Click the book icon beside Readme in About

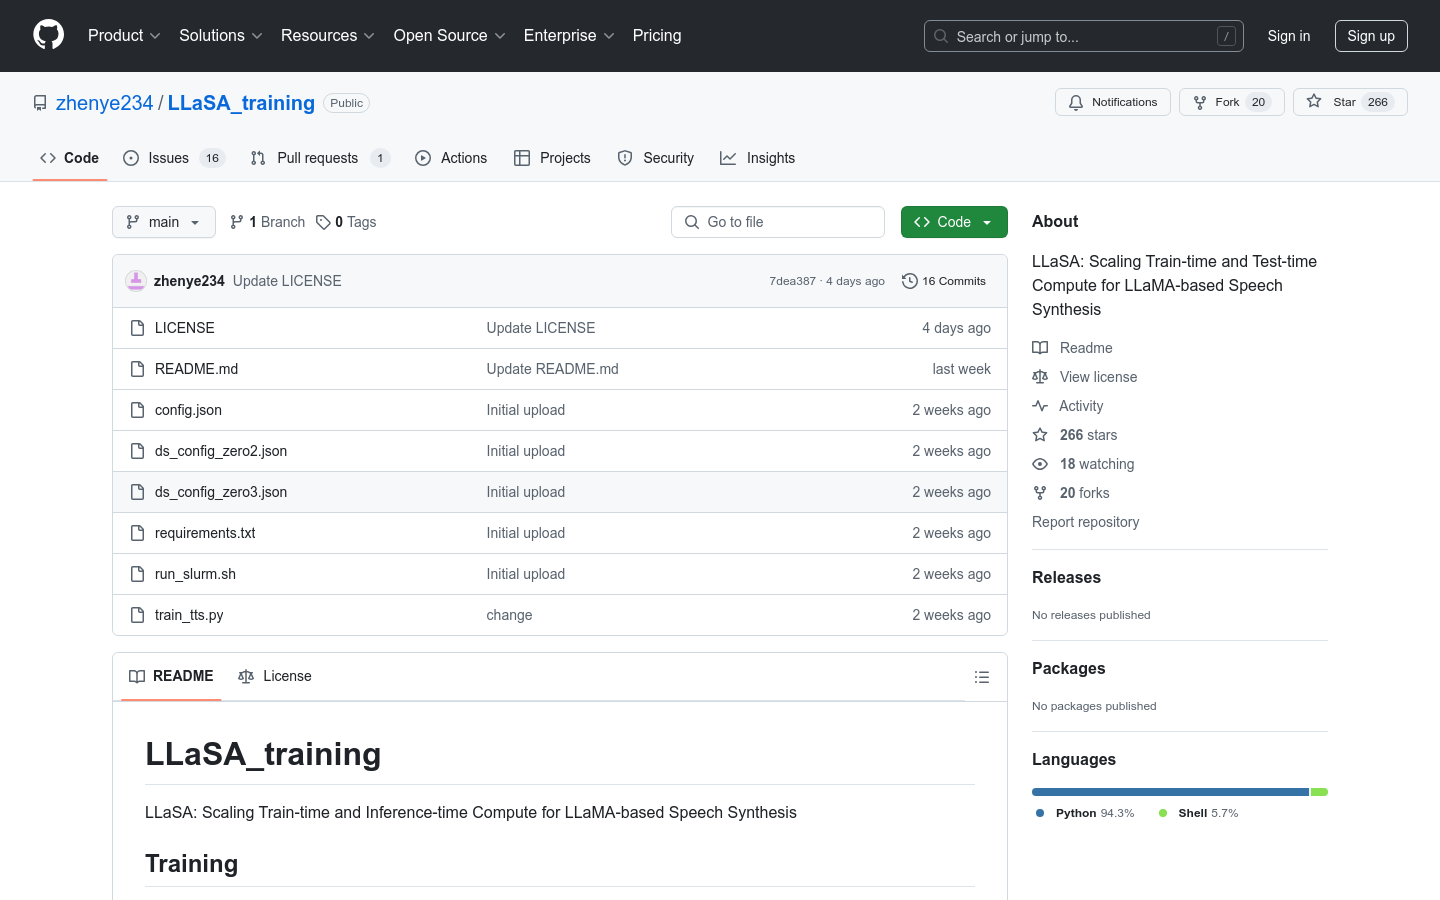(1040, 348)
